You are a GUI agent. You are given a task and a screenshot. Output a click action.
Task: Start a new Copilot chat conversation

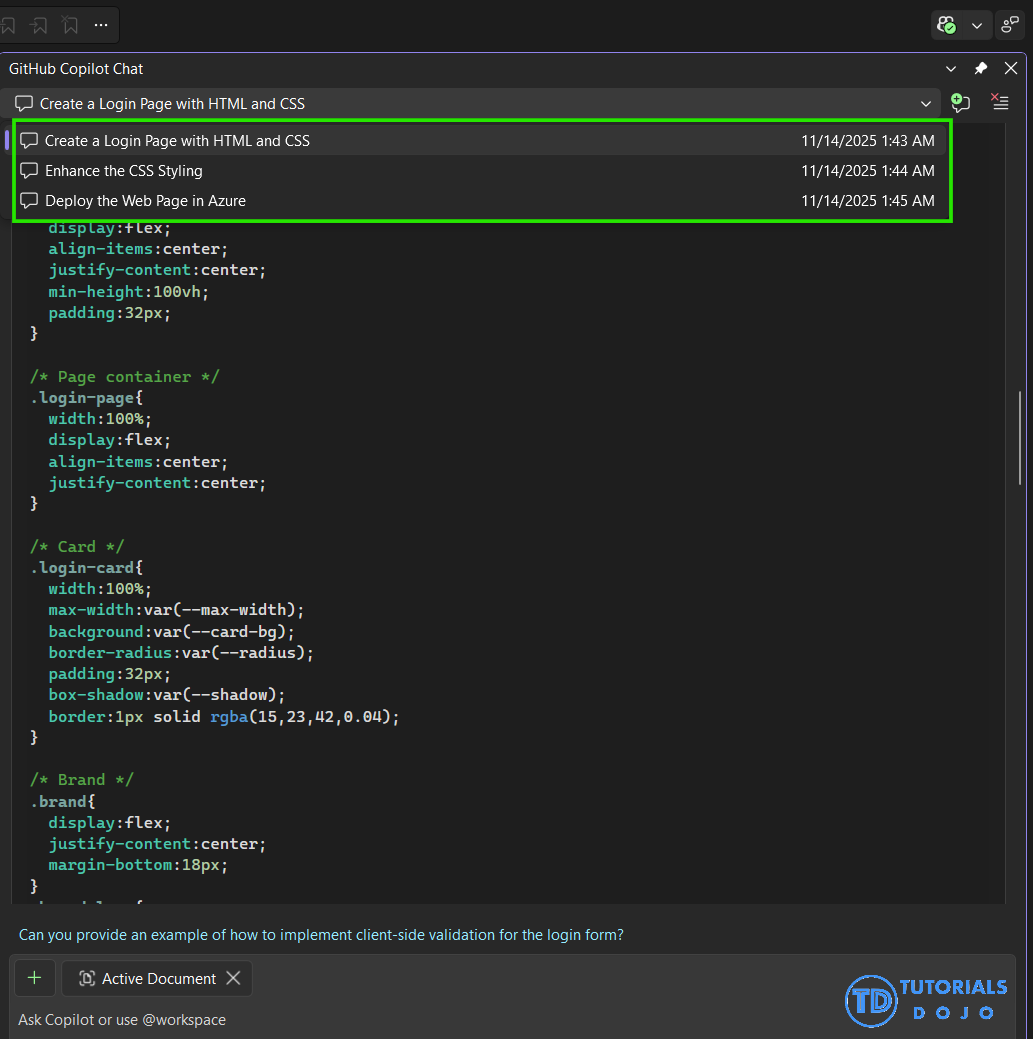pyautogui.click(x=959, y=102)
